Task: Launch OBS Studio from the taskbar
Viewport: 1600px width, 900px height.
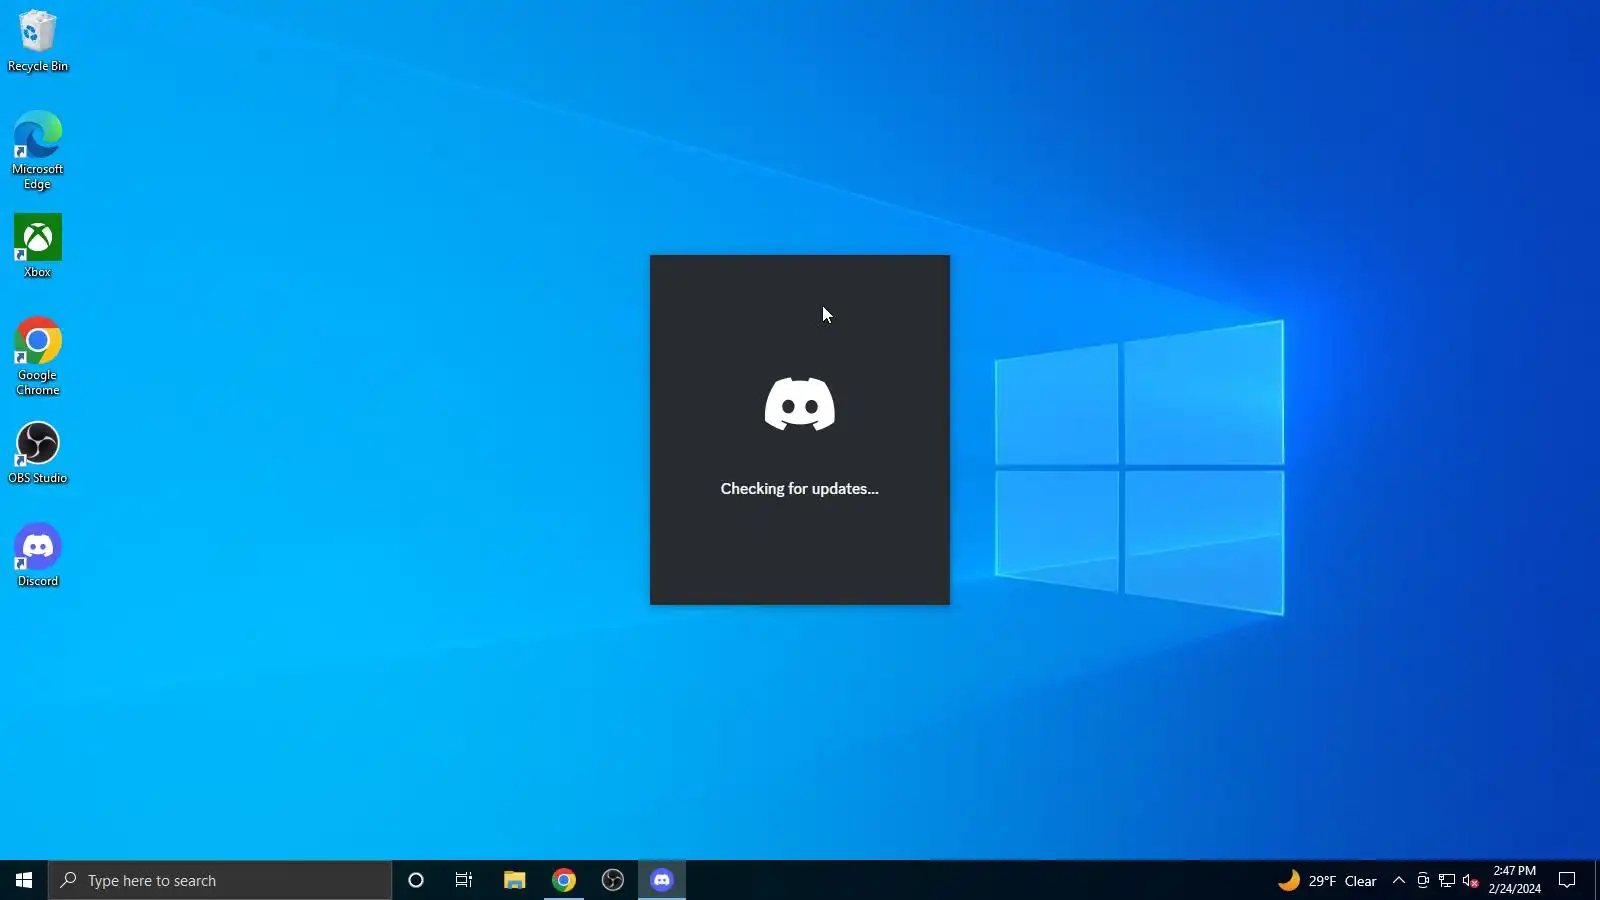Action: (613, 880)
